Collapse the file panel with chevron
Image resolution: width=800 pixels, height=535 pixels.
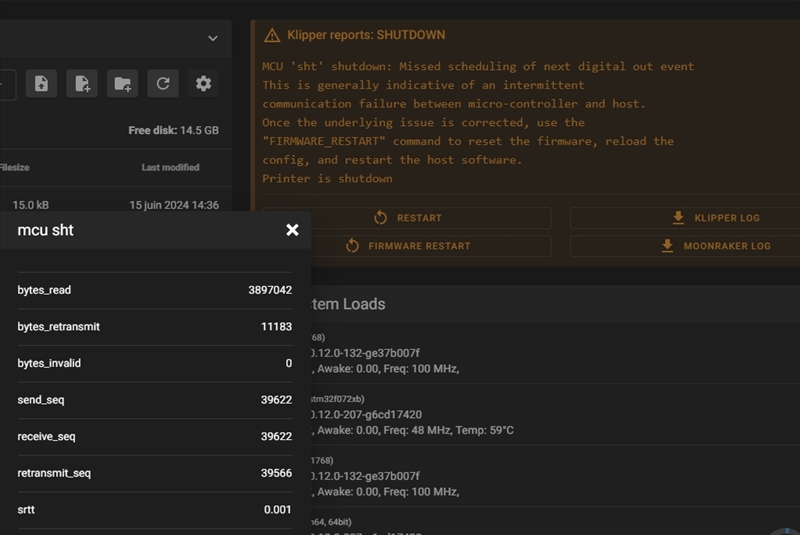pos(212,38)
